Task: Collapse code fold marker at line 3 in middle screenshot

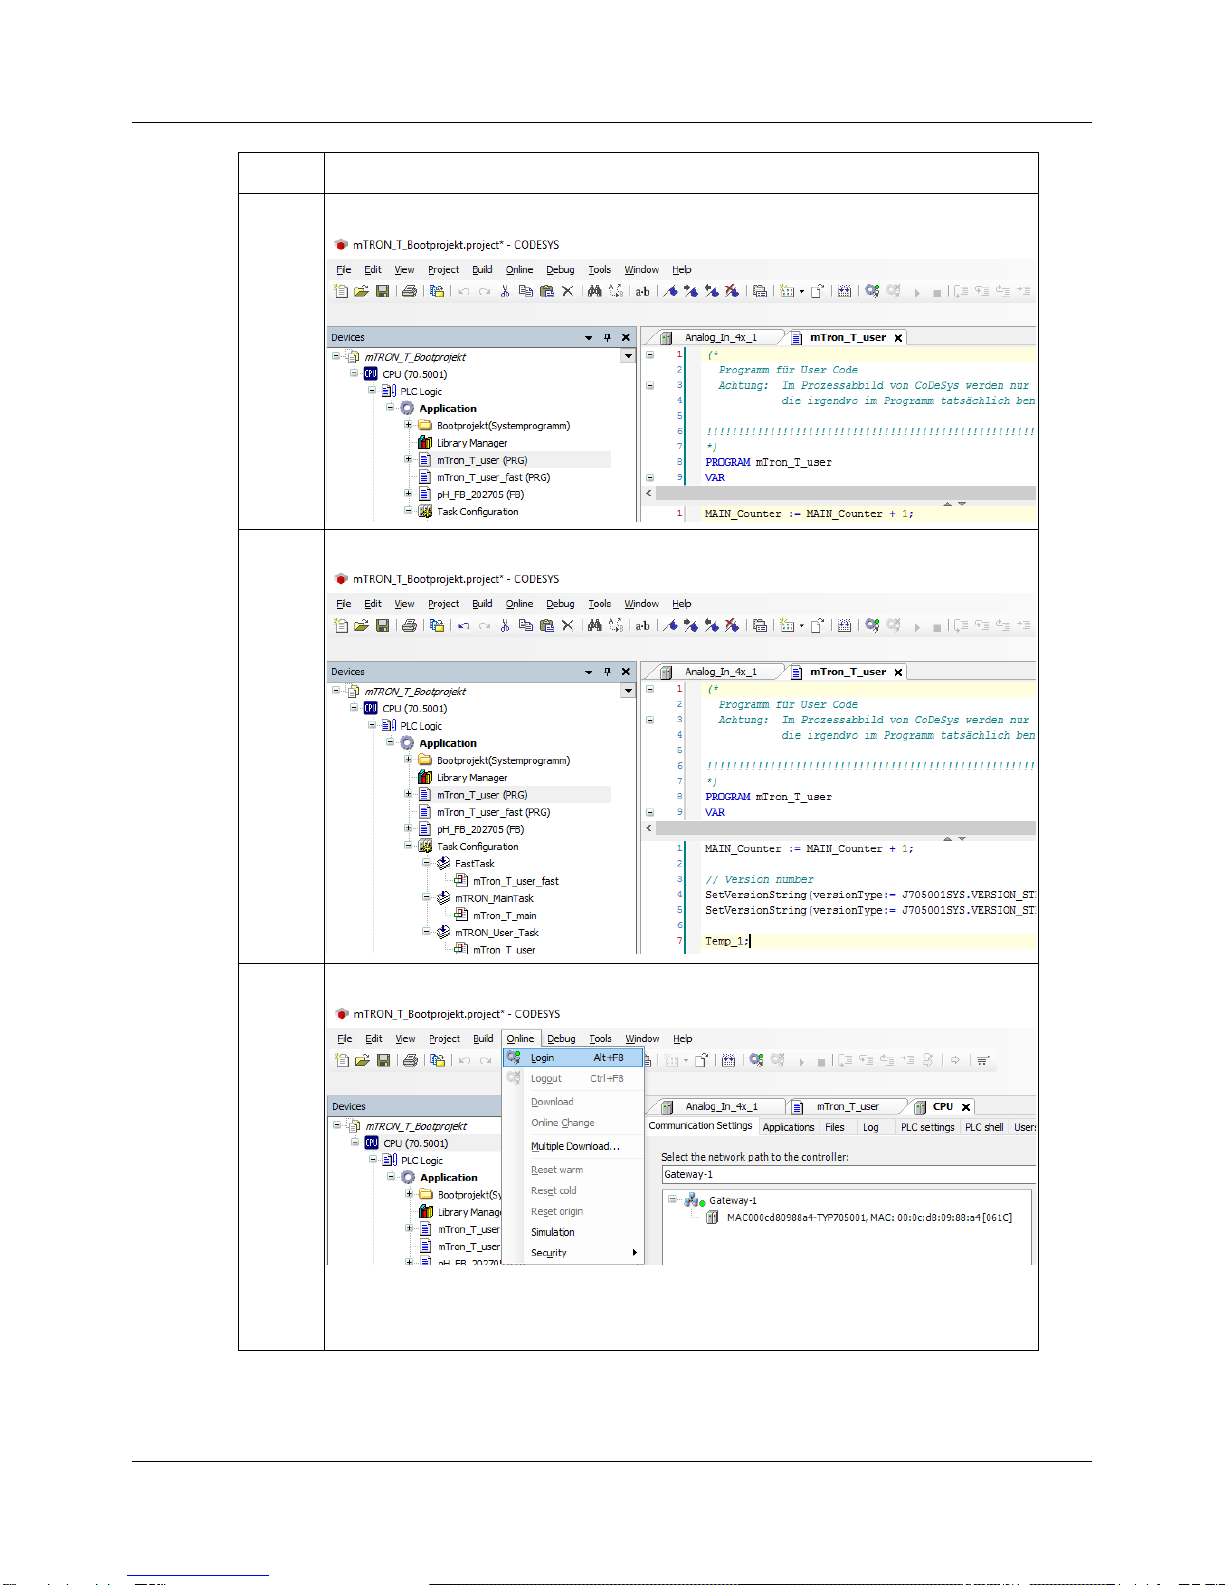Action: tap(650, 719)
